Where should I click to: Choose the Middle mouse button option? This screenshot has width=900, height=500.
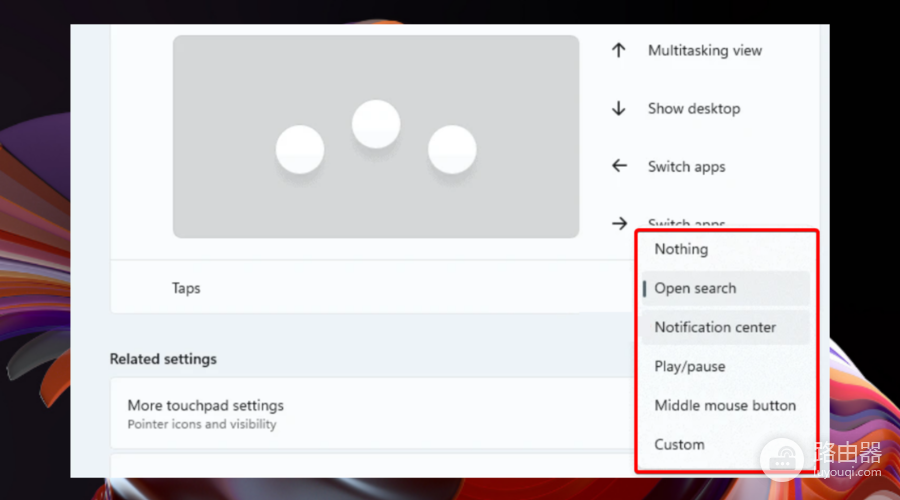coord(726,405)
